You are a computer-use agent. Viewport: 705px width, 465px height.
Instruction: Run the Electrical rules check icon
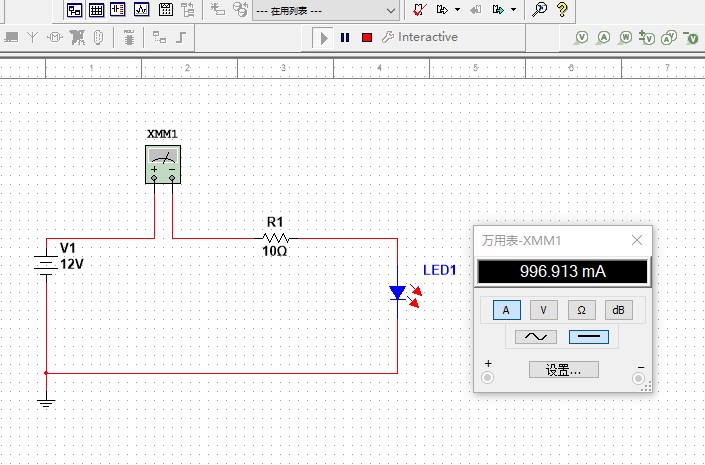(419, 9)
